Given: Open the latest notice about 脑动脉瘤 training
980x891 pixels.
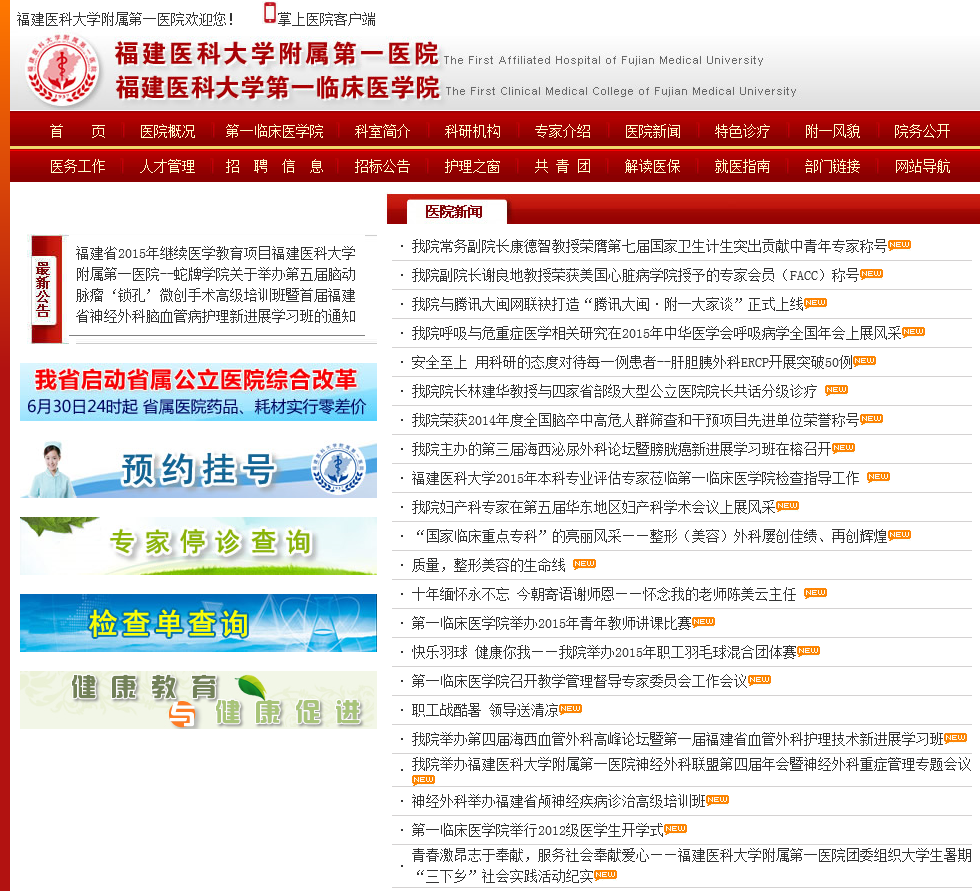Looking at the screenshot, I should click(x=216, y=285).
